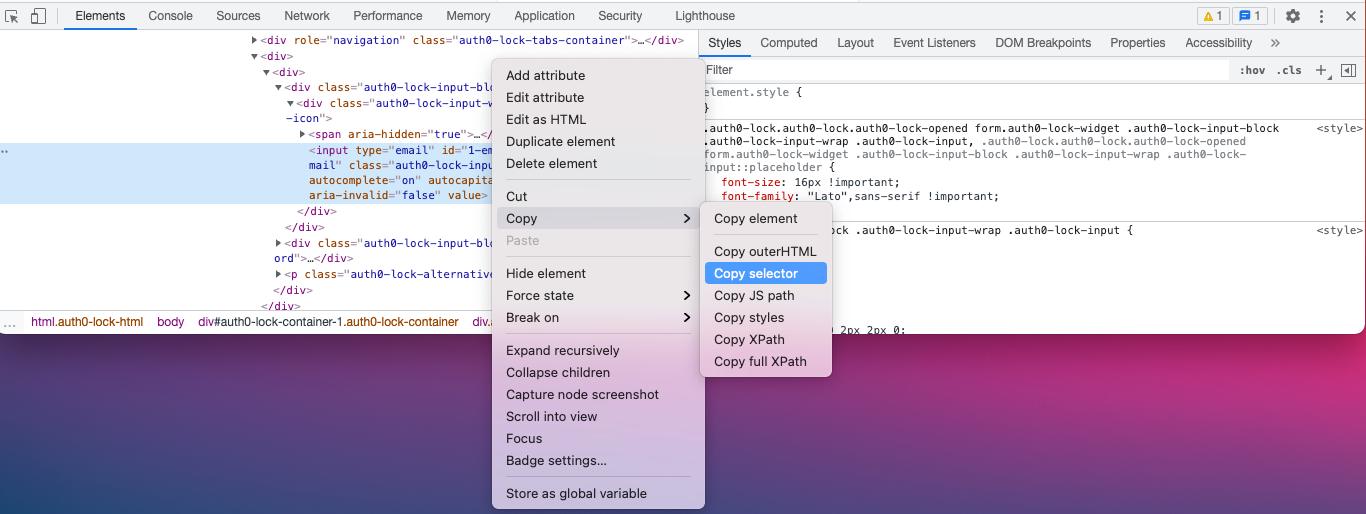Open the DOM Breakpoints pane tab
The image size is (1366, 514).
[1043, 43]
